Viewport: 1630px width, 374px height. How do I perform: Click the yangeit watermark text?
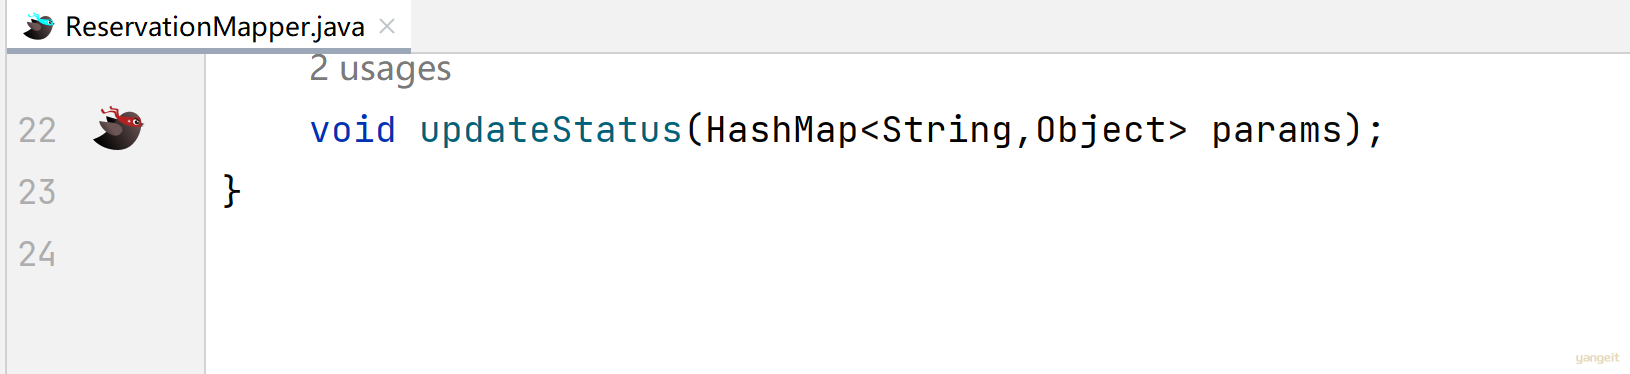point(1597,358)
